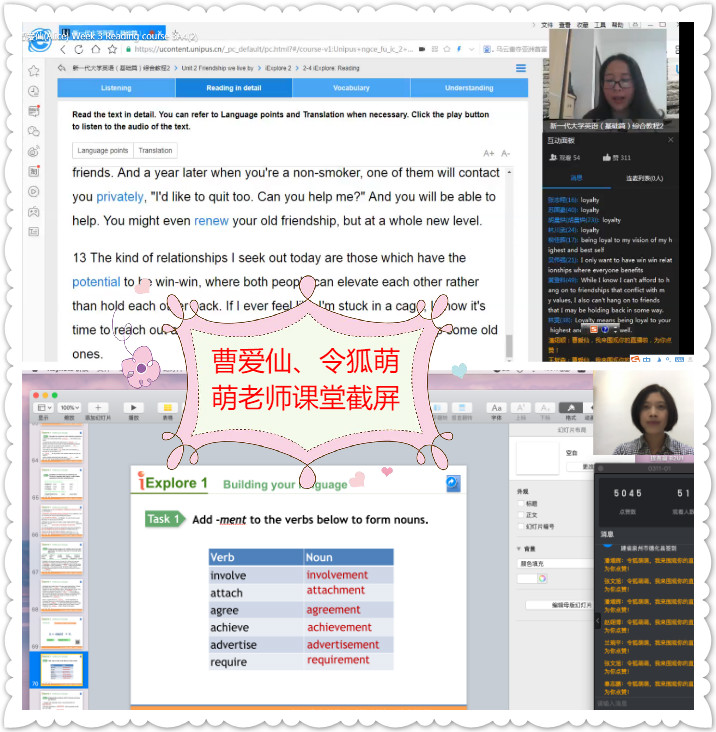
Task: Toggle the 幻灯片编号 slide number checkbox
Action: pyautogui.click(x=522, y=527)
